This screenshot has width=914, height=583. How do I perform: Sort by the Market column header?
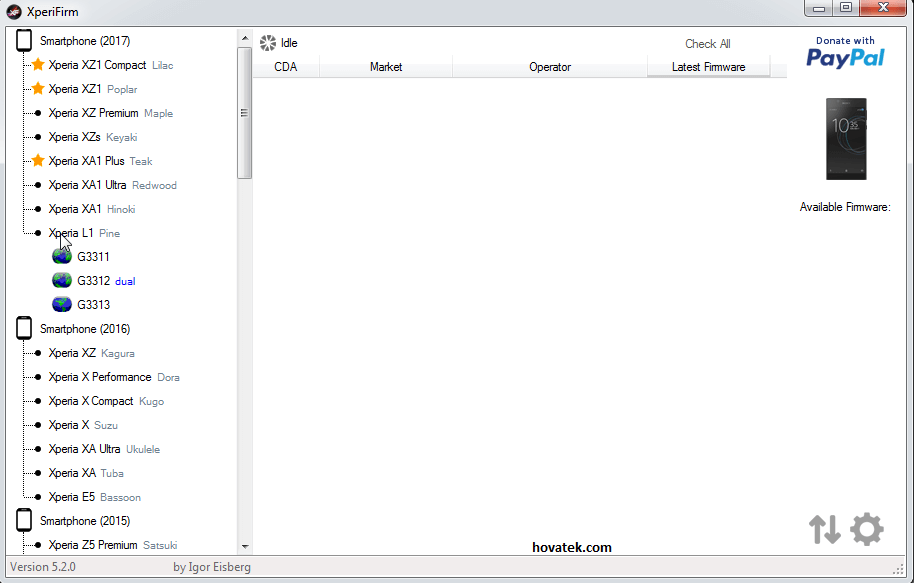pyautogui.click(x=386, y=67)
